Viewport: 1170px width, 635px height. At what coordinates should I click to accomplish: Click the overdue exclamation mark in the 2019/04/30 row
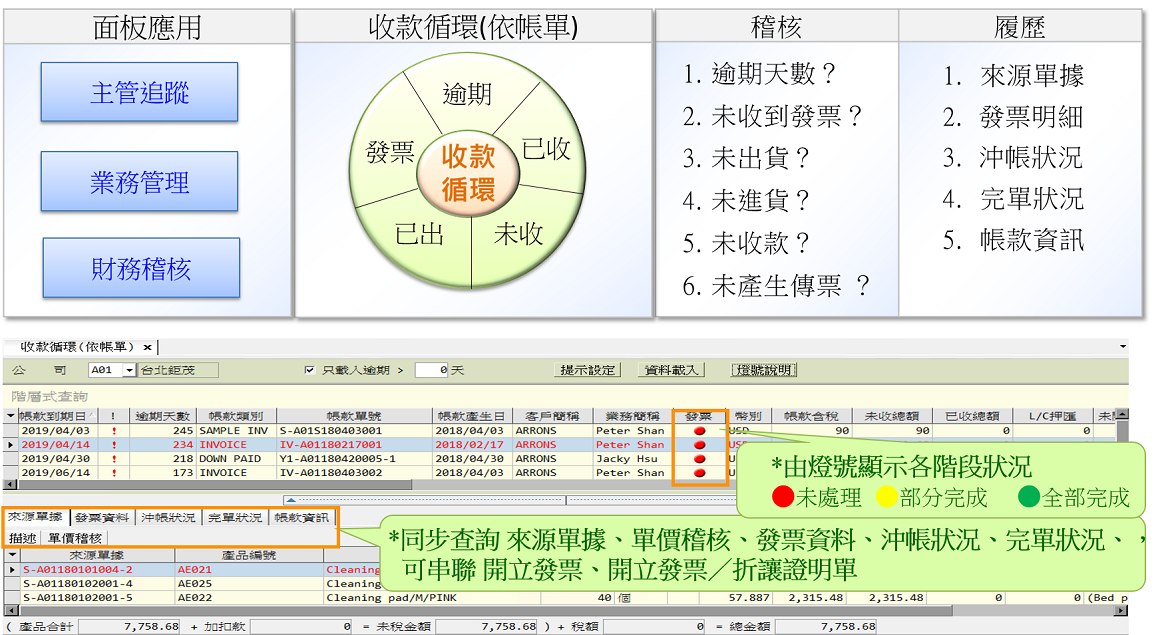tap(113, 459)
